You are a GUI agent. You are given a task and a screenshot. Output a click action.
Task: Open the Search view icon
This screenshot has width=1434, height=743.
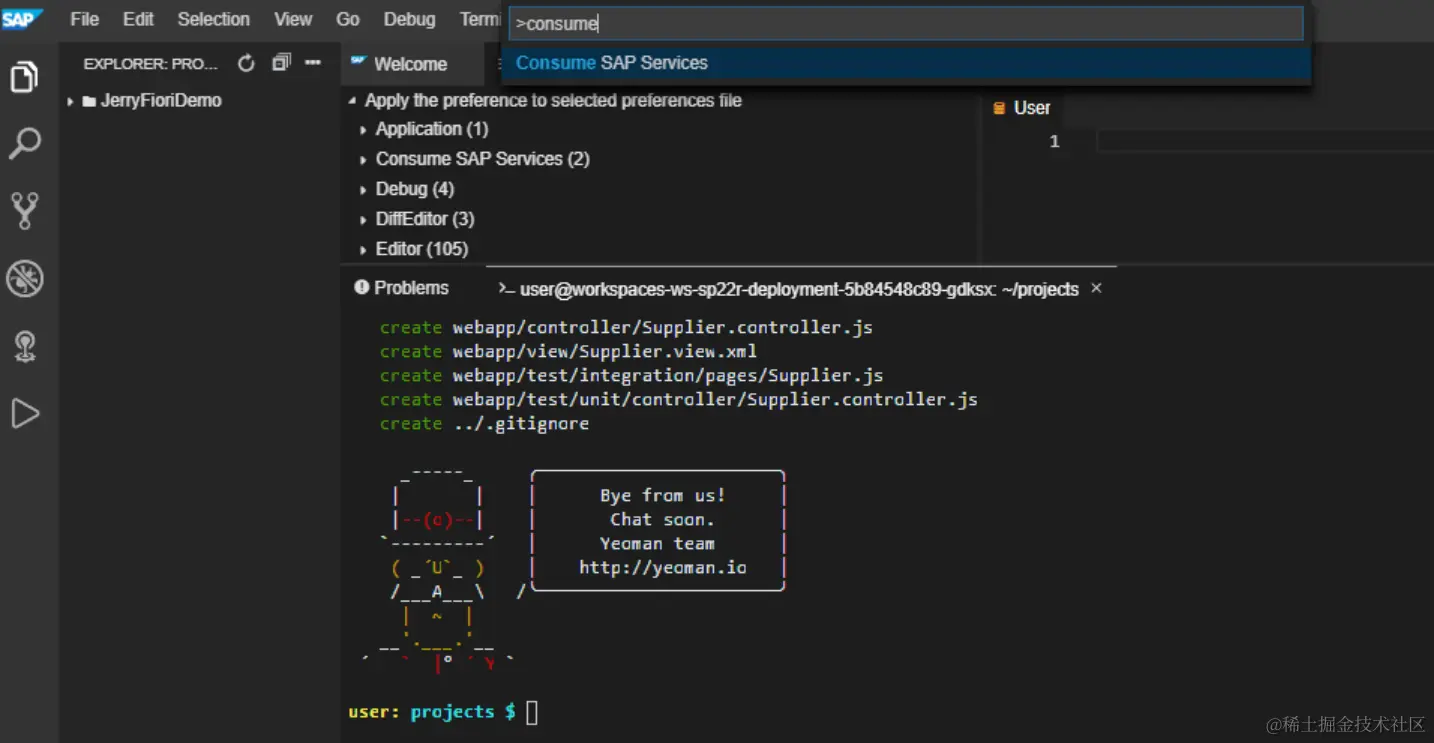(x=24, y=144)
